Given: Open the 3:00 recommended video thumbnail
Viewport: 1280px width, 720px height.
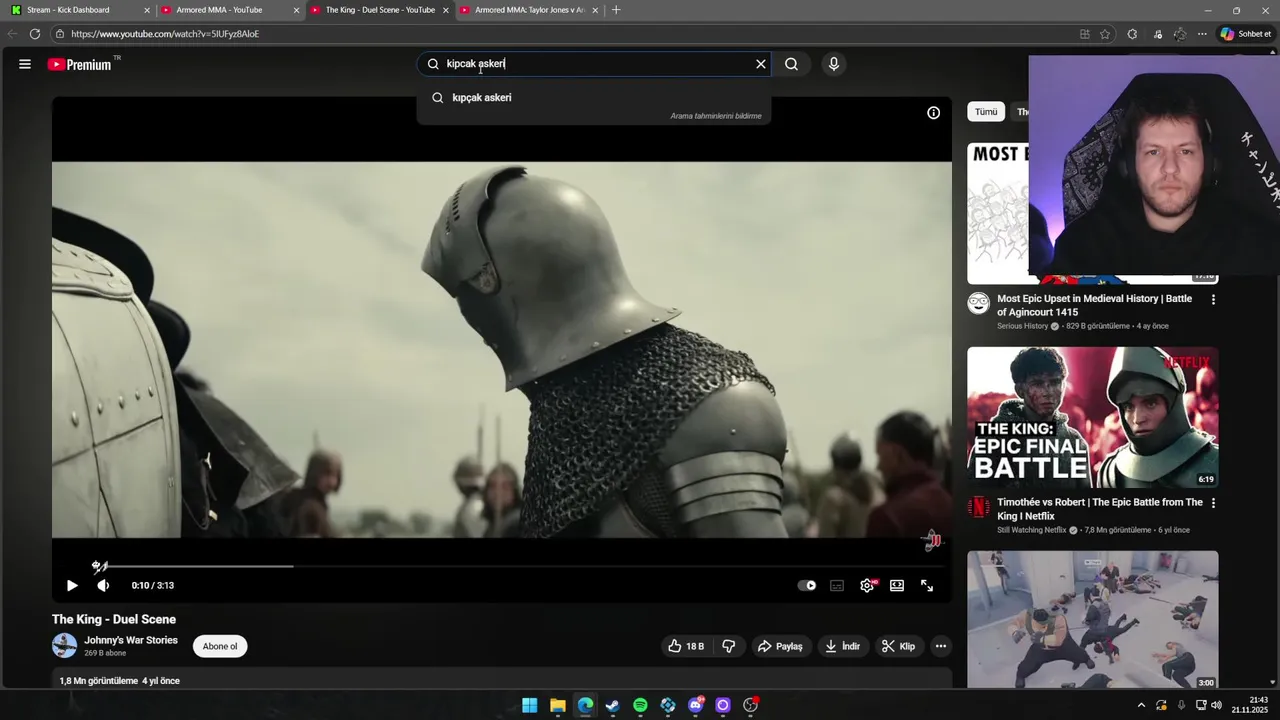Looking at the screenshot, I should coord(1093,620).
